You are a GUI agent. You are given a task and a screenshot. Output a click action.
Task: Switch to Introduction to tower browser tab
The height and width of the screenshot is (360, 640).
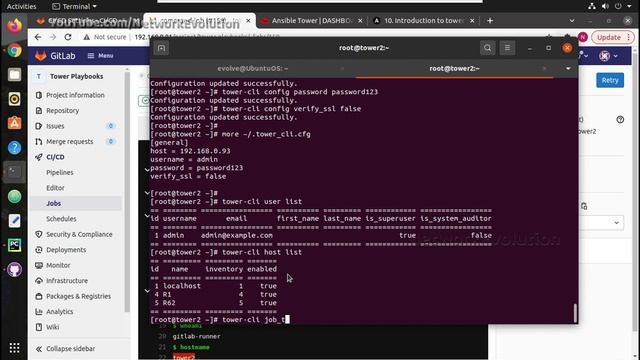(424, 20)
